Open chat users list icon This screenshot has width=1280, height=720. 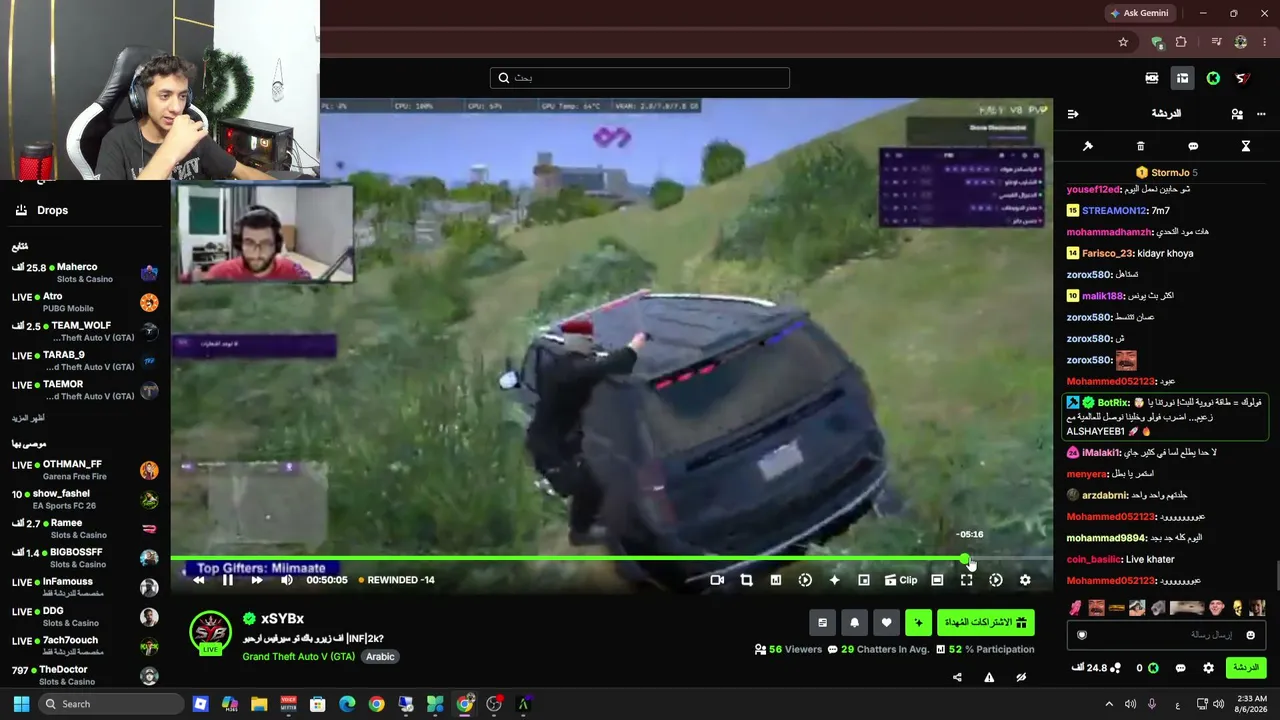pyautogui.click(x=1237, y=114)
